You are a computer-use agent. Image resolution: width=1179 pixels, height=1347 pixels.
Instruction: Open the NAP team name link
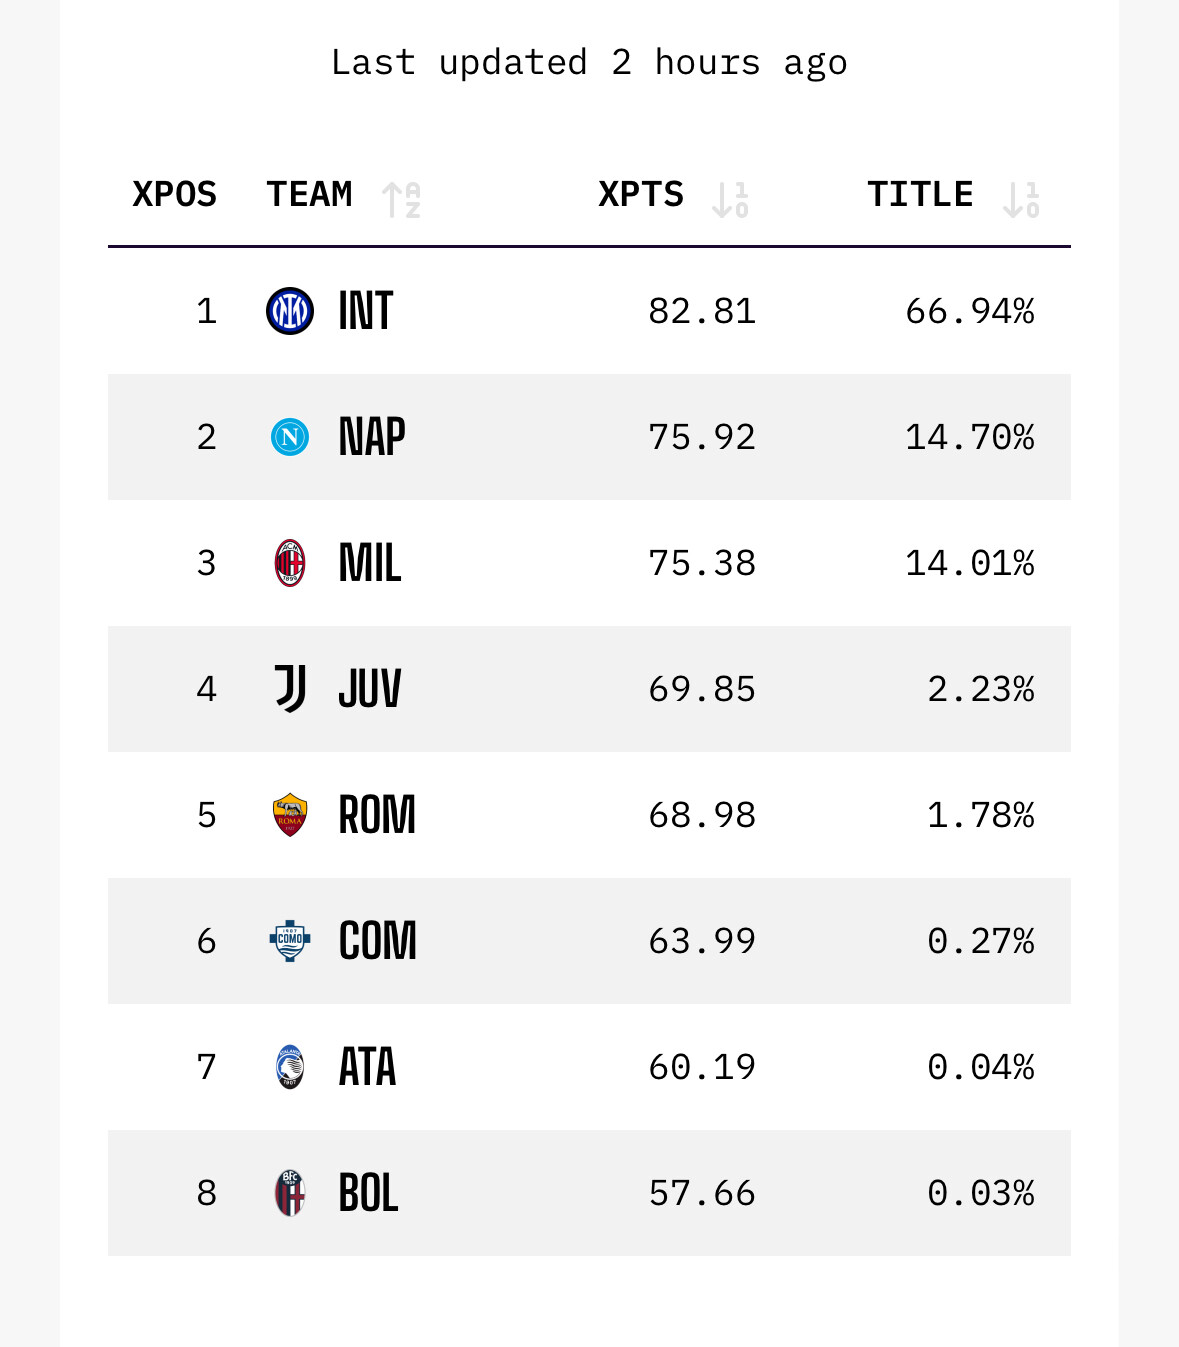372,437
